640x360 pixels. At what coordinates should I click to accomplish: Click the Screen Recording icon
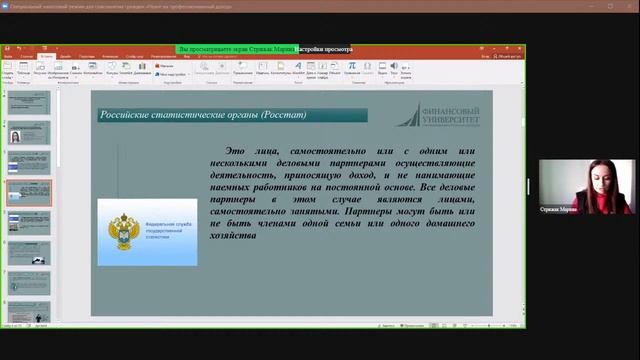click(406, 71)
